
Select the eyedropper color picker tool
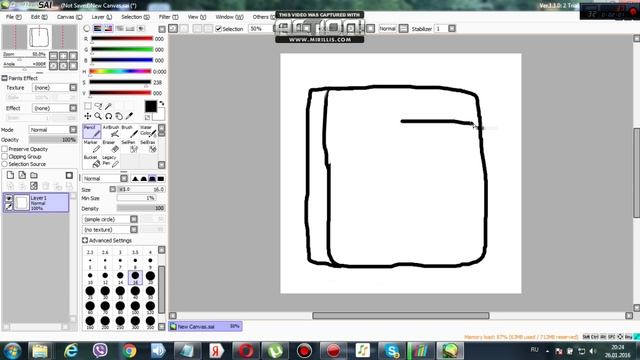129,116
